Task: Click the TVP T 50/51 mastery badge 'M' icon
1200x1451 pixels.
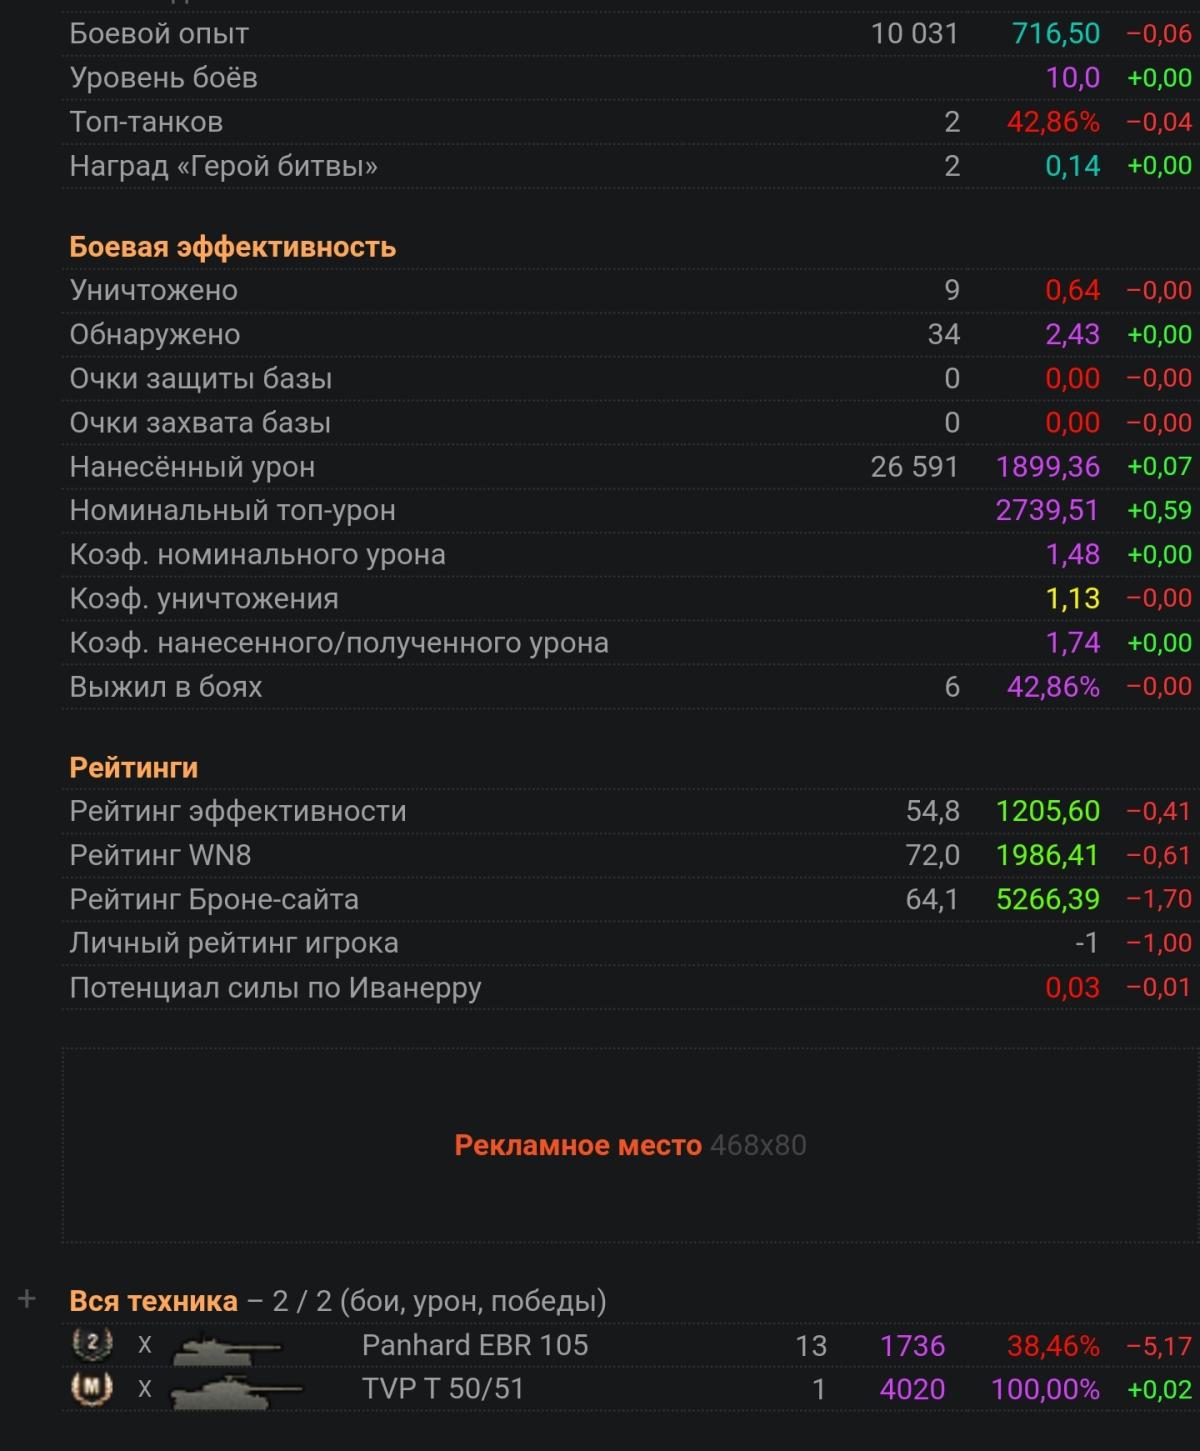Action: click(92, 1388)
